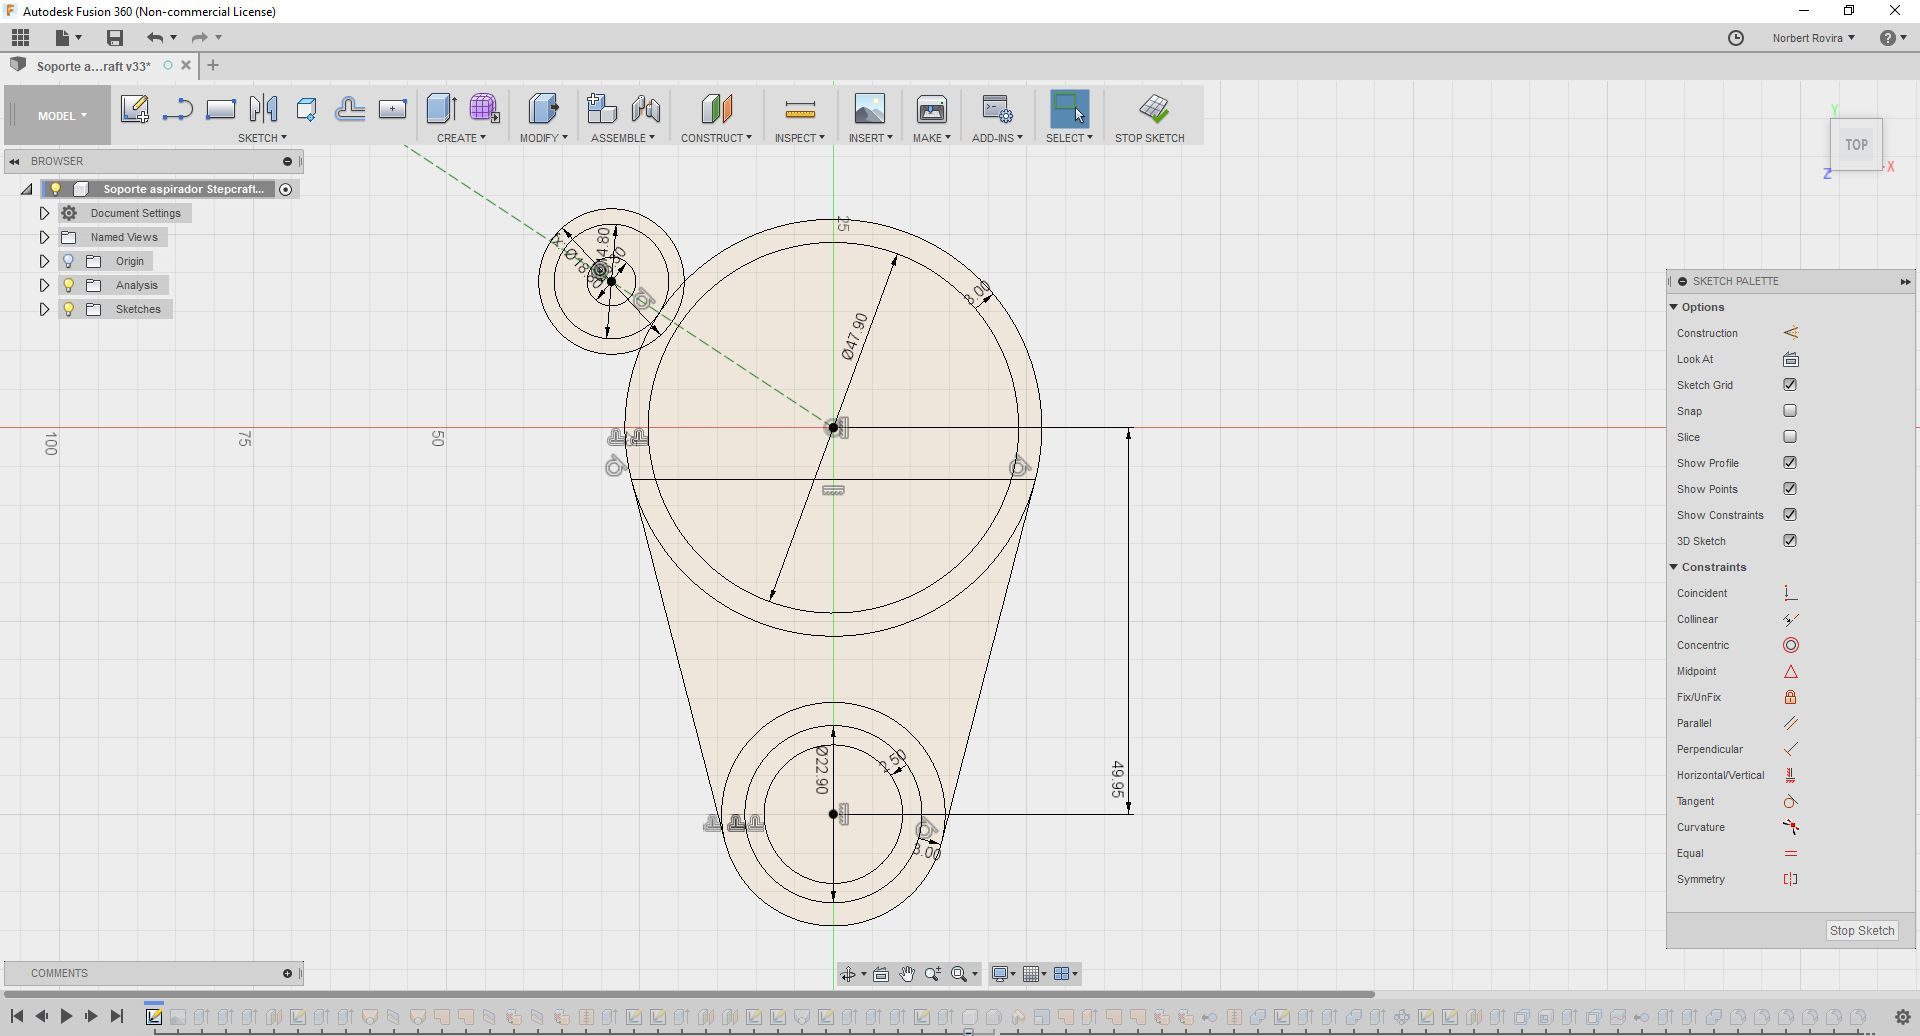
Task: Open the Job Status clock icon
Action: (x=1736, y=38)
